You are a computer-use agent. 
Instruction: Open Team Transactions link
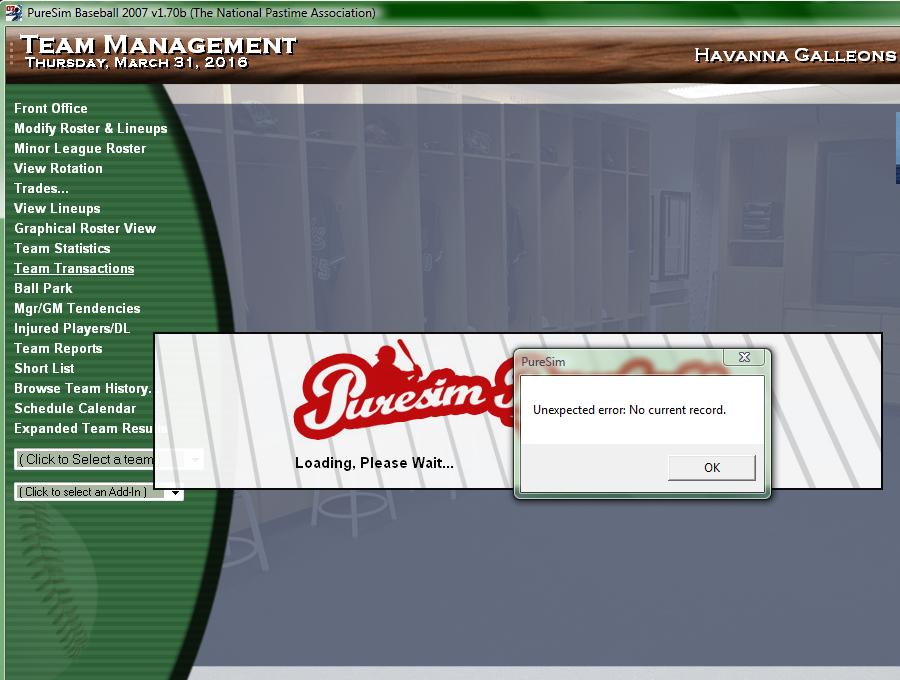74,269
